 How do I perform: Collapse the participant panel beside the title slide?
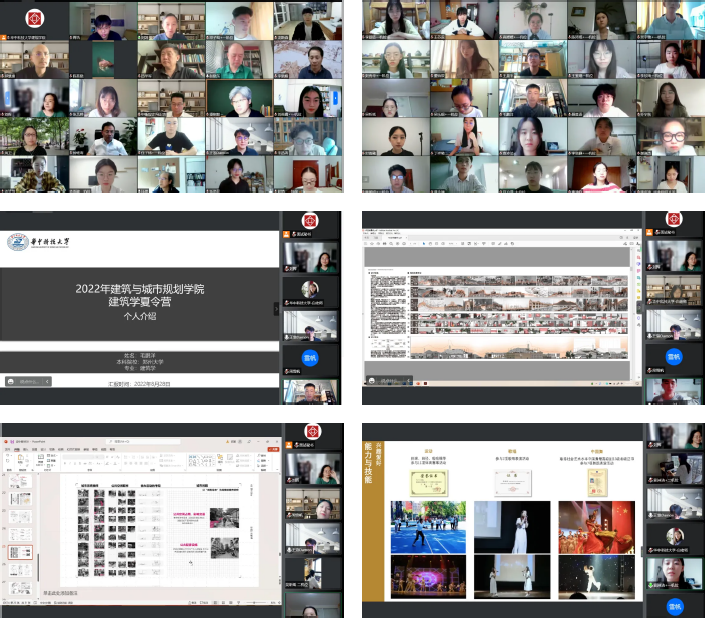[277, 309]
